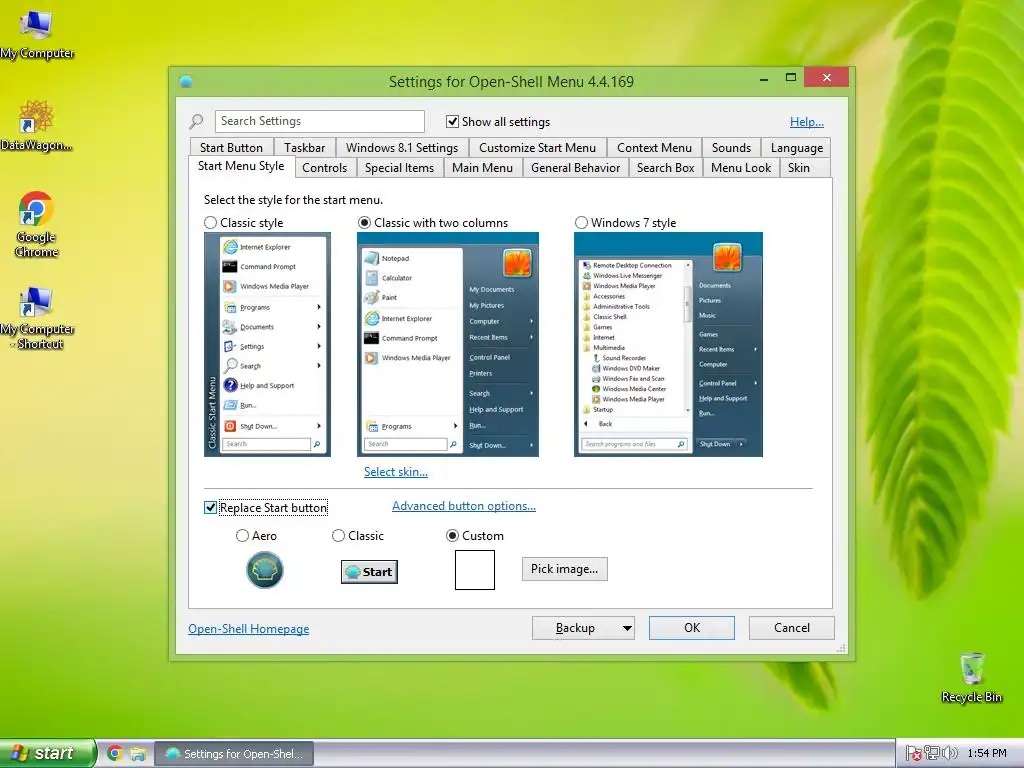Click the Open-Shell icon in the title bar
This screenshot has height=768, width=1024.
pyautogui.click(x=186, y=82)
